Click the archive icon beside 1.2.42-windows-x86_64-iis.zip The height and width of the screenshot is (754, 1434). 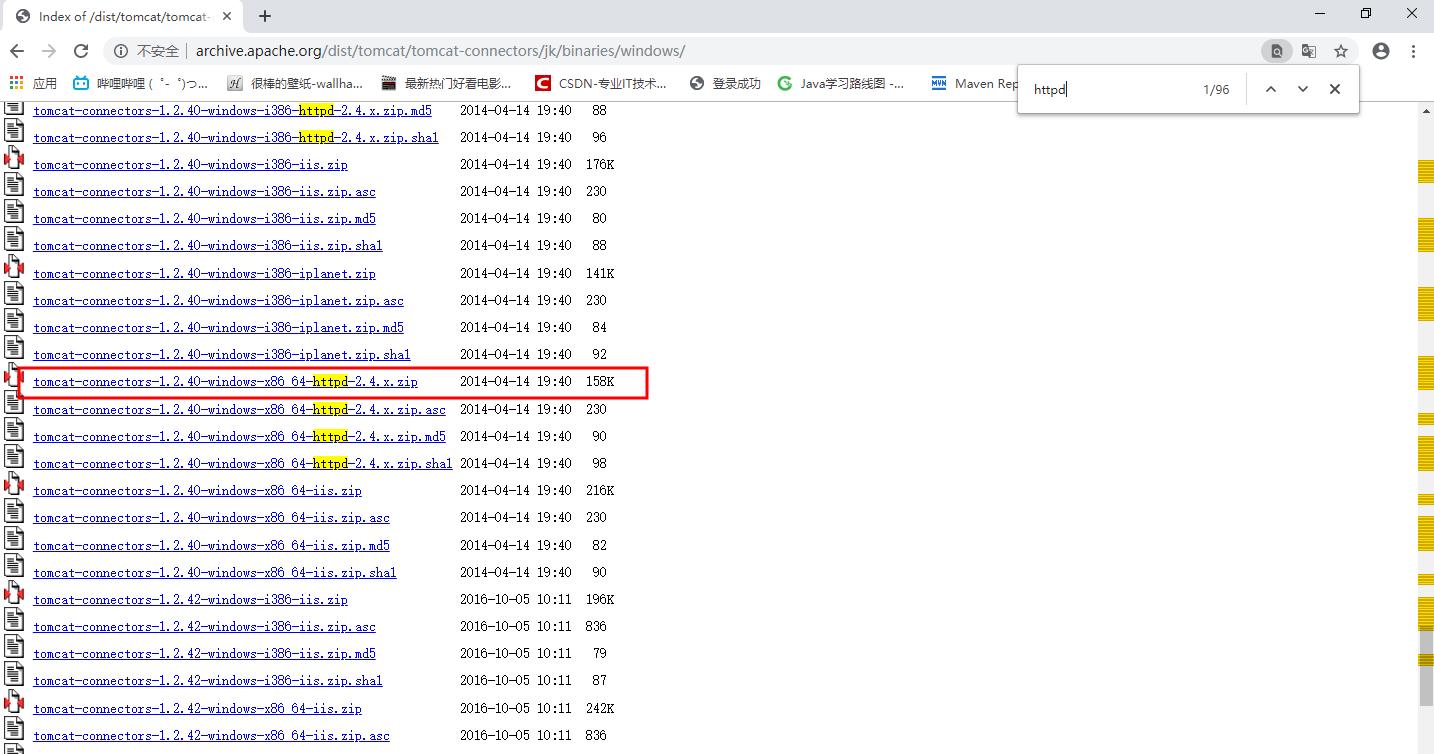[14, 702]
